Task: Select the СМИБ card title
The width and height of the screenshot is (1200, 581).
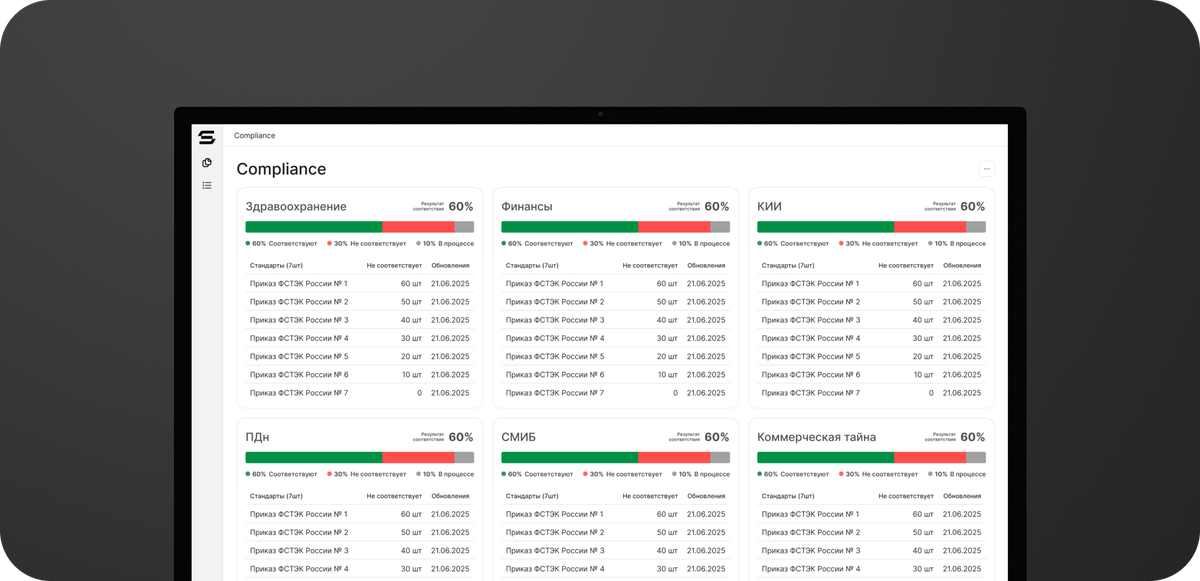Action: (x=518, y=437)
